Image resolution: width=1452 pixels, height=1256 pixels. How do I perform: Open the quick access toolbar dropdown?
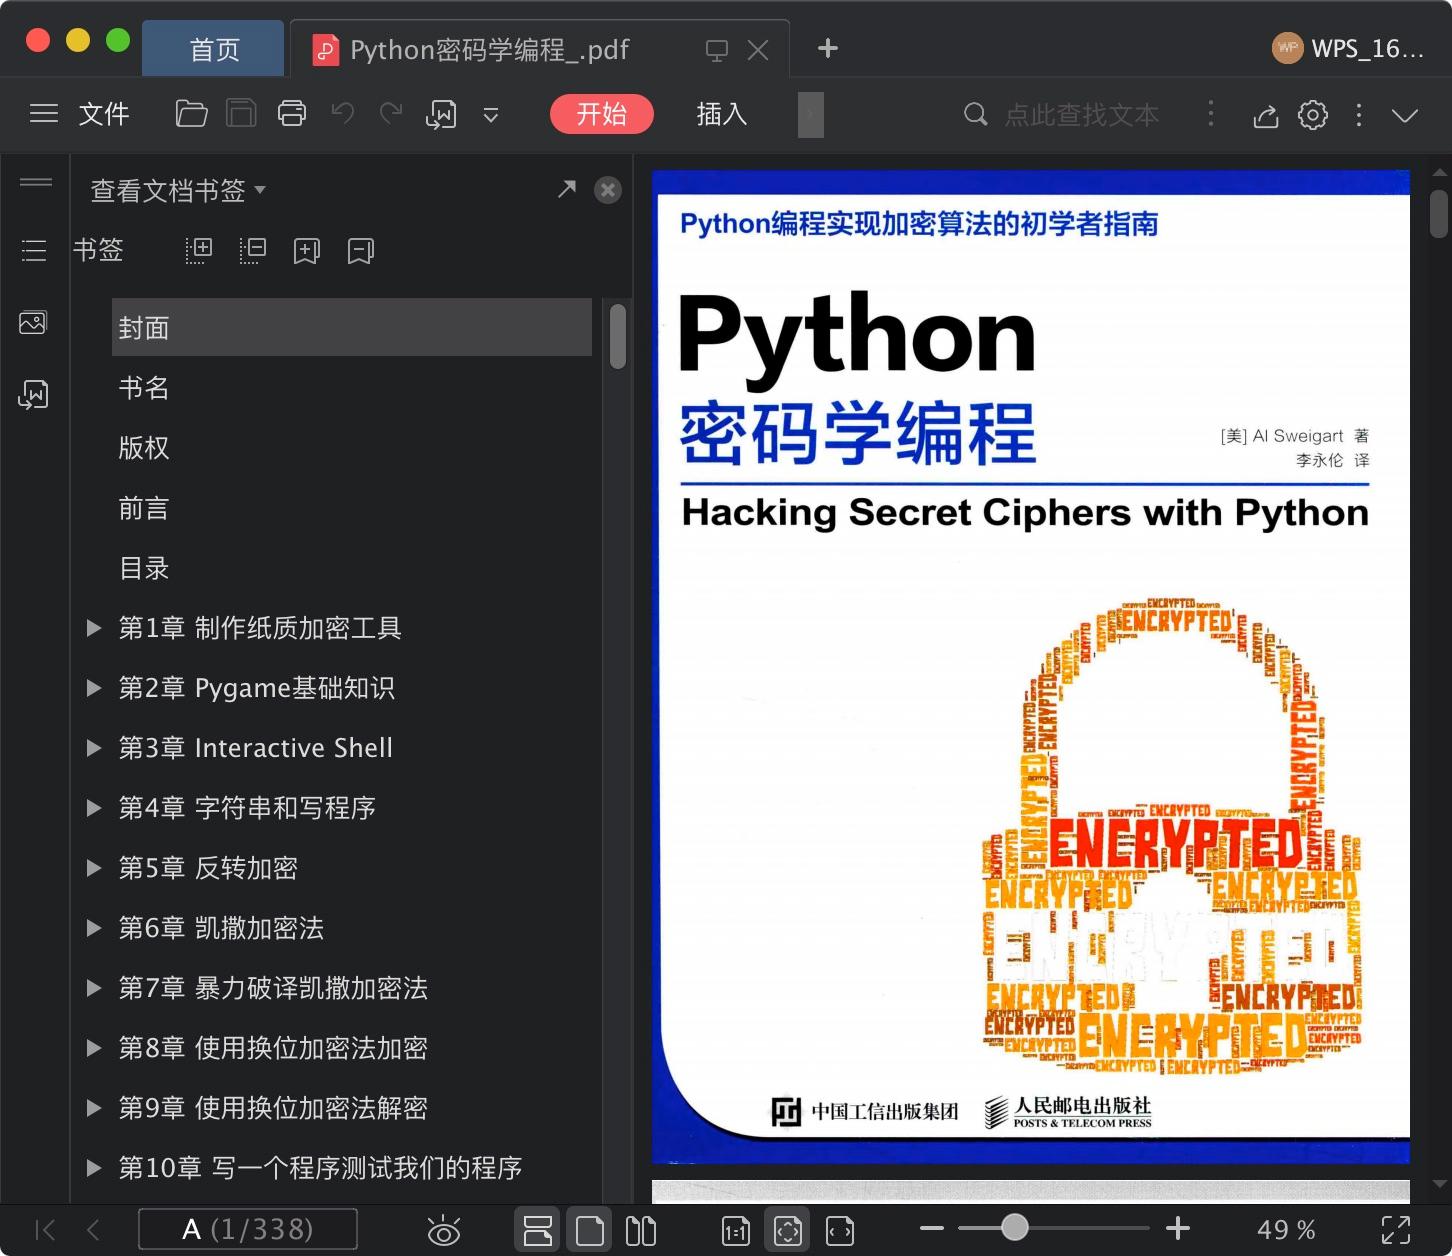tap(491, 115)
